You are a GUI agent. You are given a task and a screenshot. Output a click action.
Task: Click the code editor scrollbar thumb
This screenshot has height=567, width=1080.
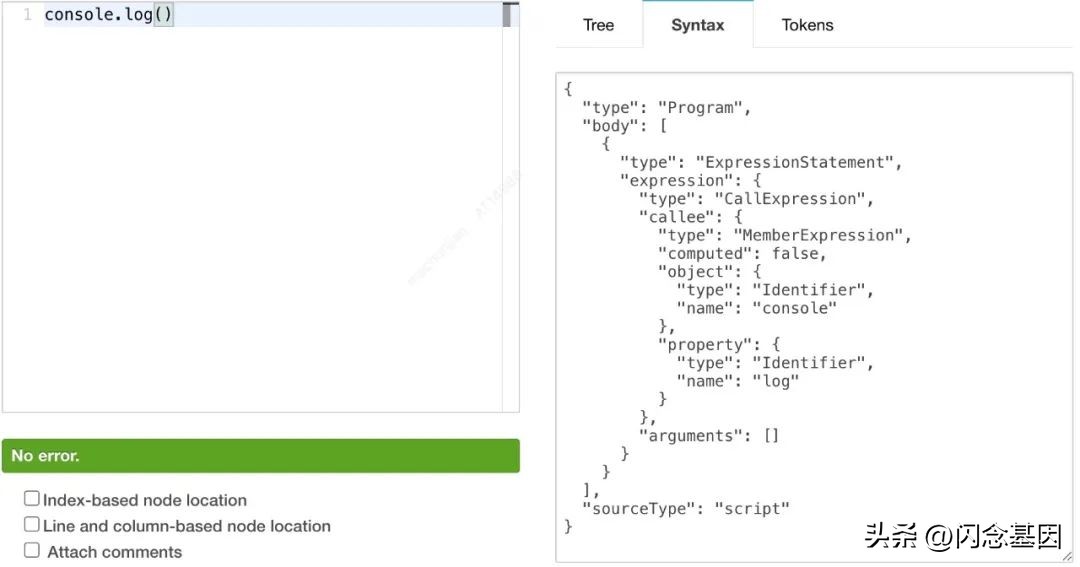coord(510,15)
